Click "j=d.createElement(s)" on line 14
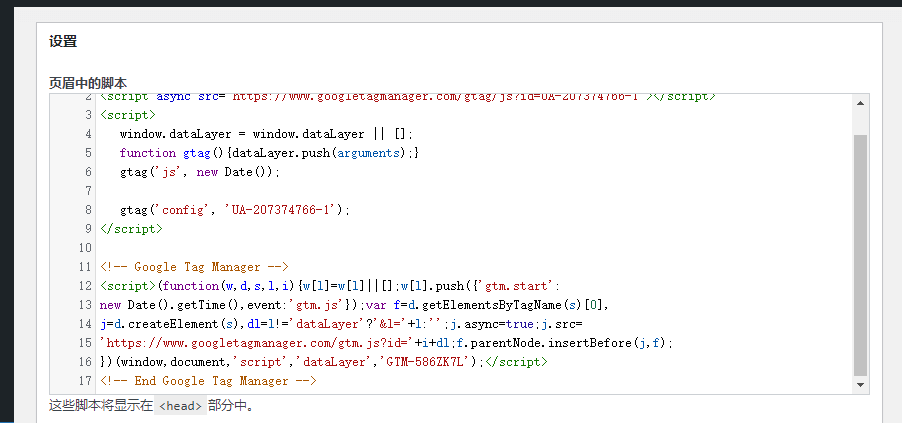The image size is (902, 423). [171, 324]
